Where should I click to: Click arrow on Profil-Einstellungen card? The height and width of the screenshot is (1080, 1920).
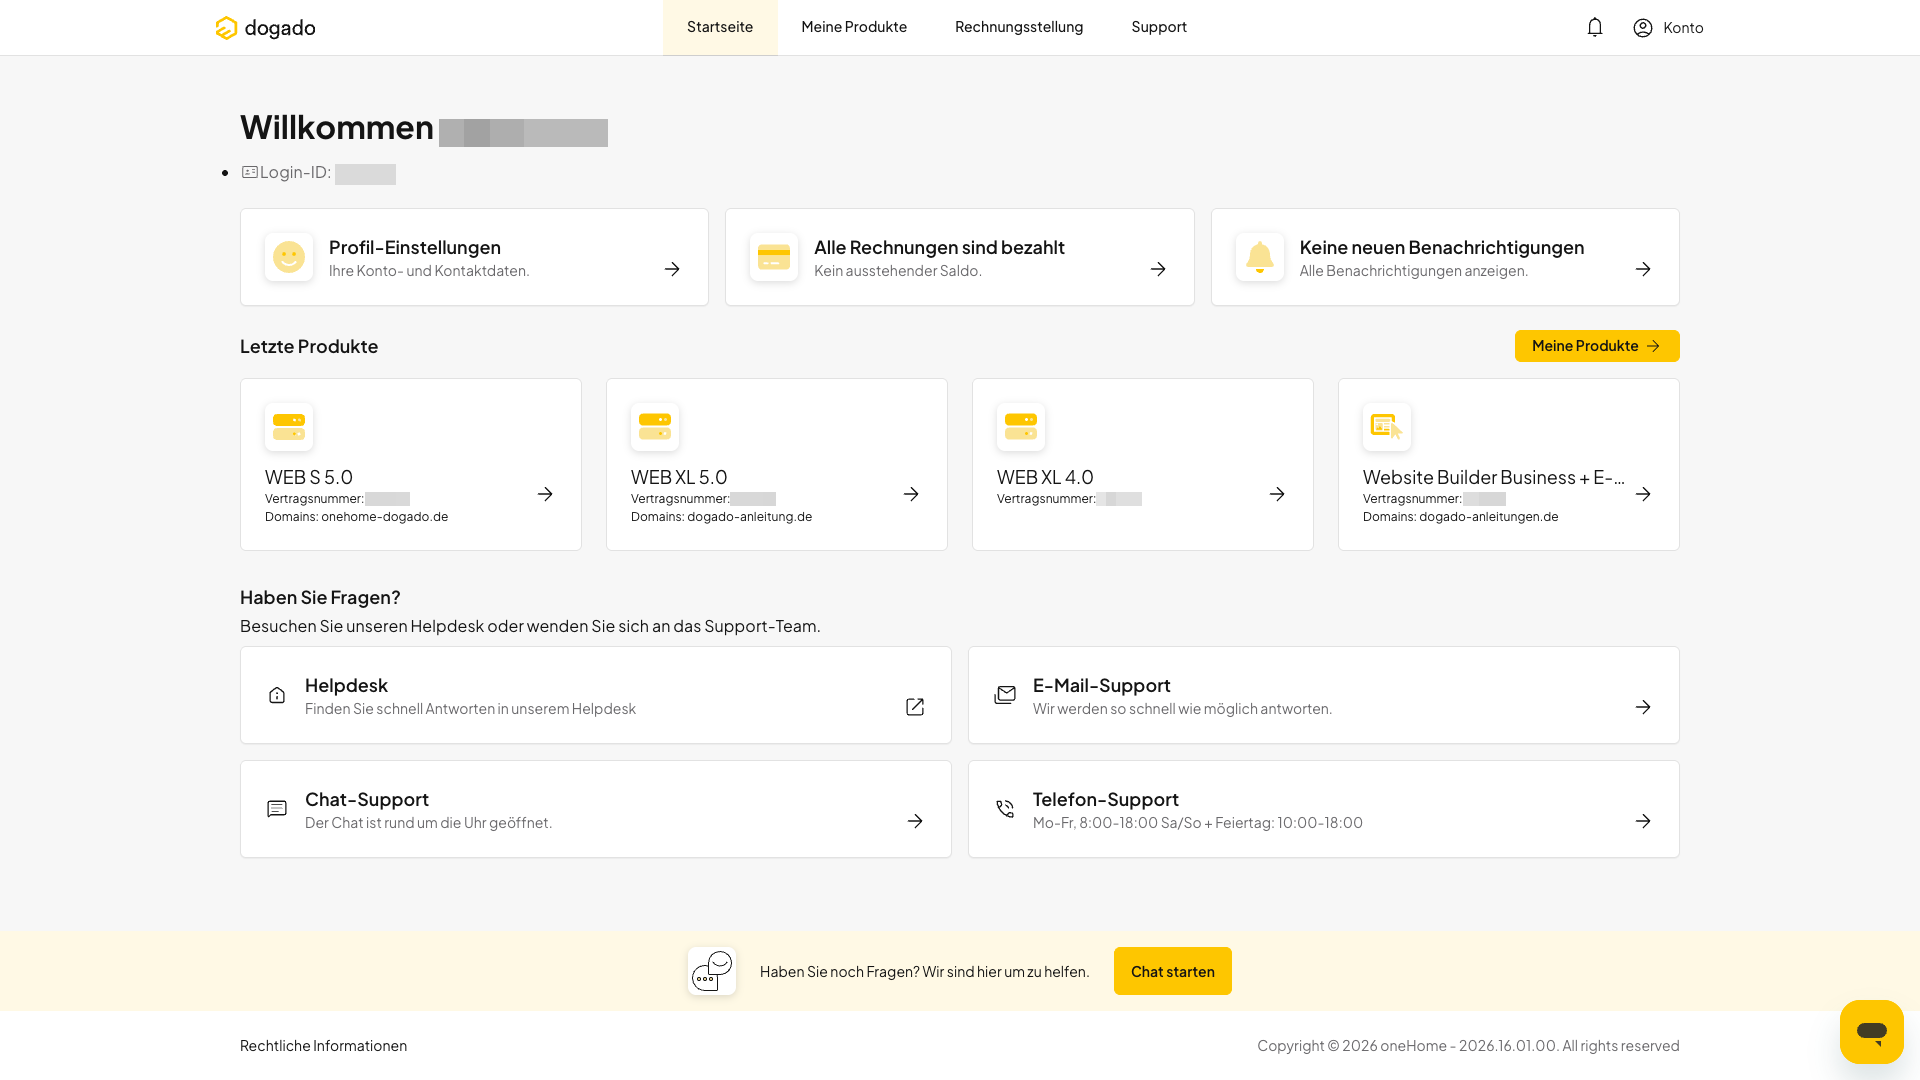point(672,269)
